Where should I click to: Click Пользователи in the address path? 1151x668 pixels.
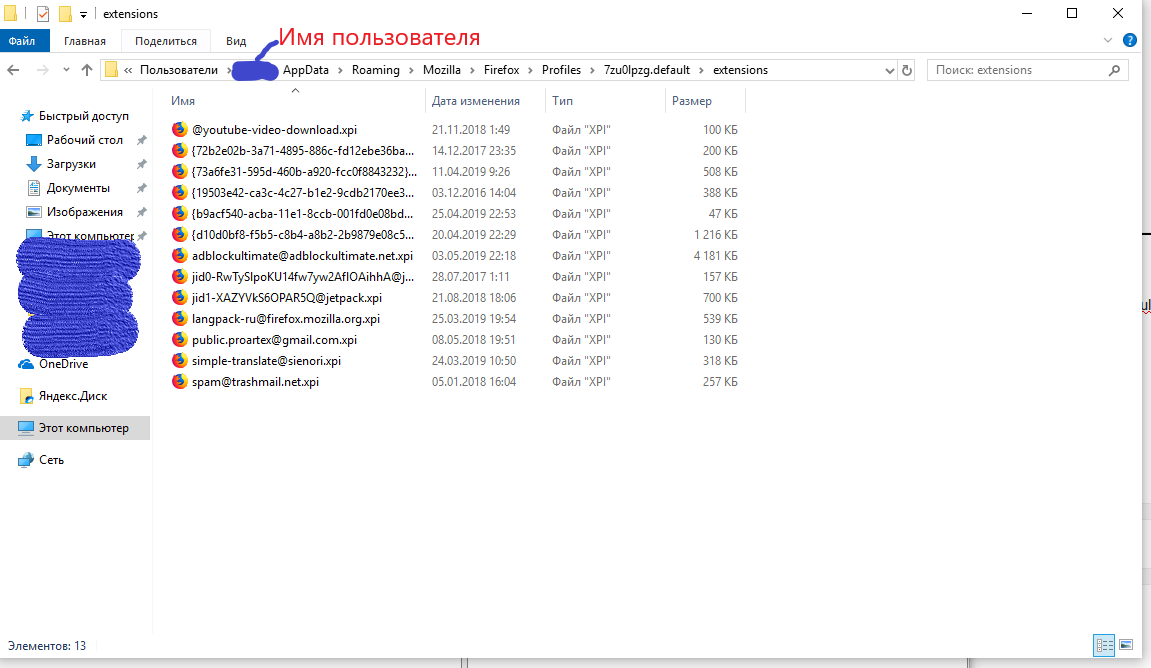tap(178, 70)
